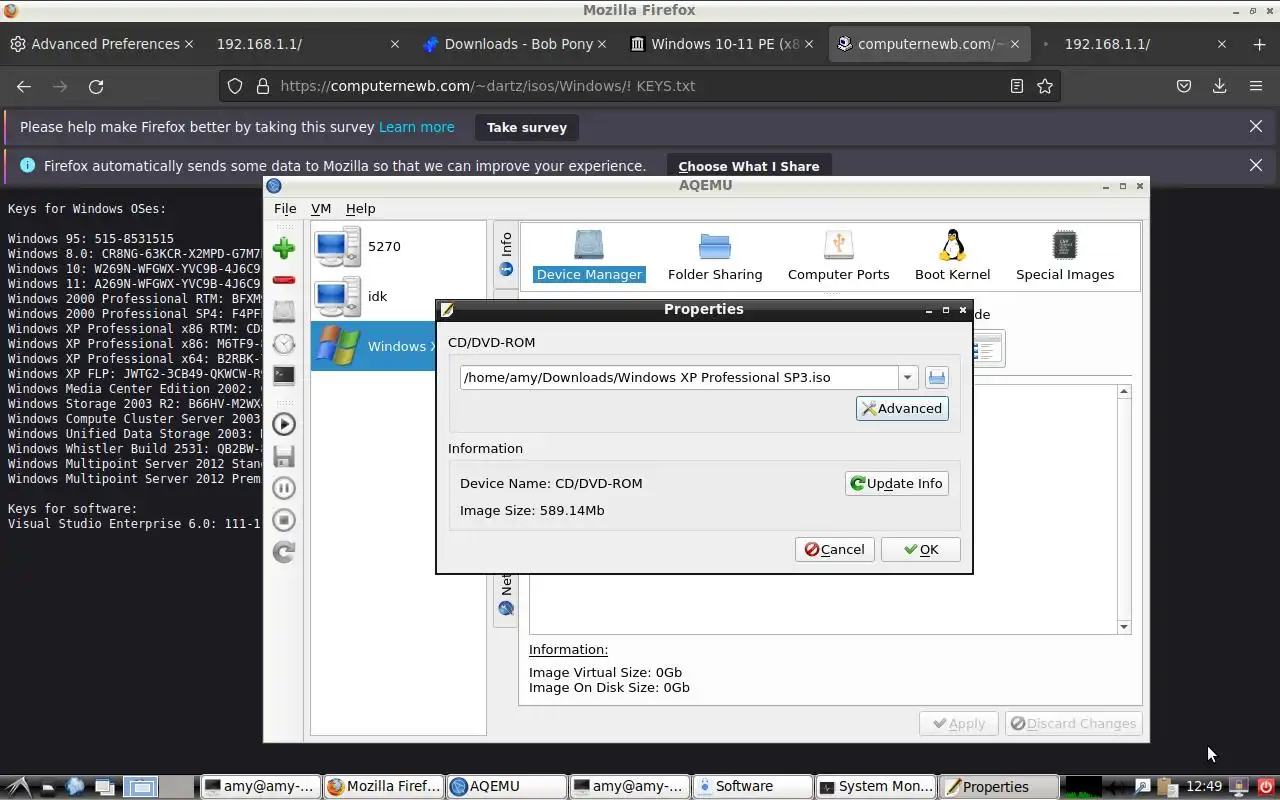The height and width of the screenshot is (800, 1280).
Task: Click the ISO path input field
Action: pos(679,377)
